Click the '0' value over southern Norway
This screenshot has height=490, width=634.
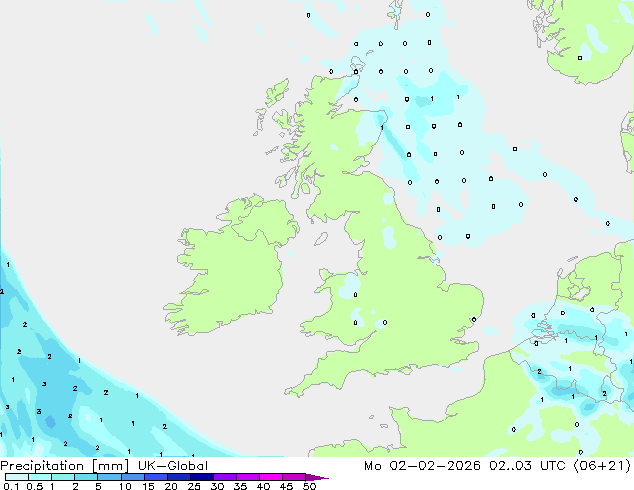(580, 58)
